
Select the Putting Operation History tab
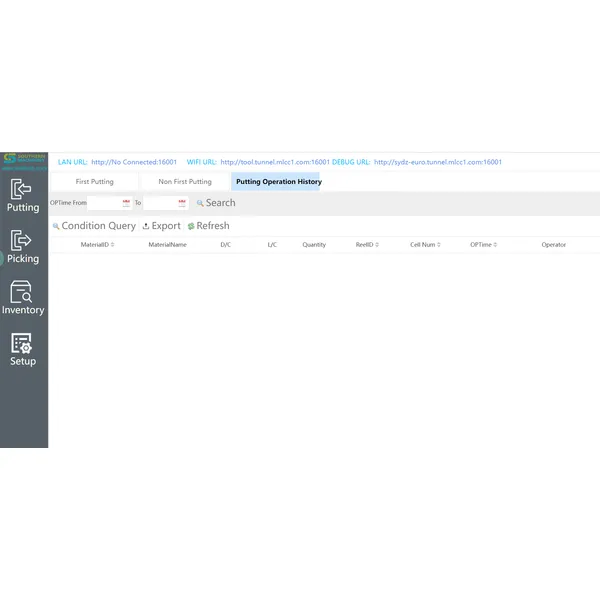tap(278, 182)
